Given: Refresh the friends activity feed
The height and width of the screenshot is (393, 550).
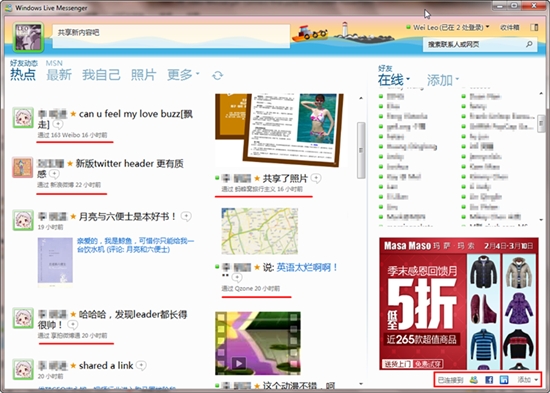Looking at the screenshot, I should coord(217,75).
